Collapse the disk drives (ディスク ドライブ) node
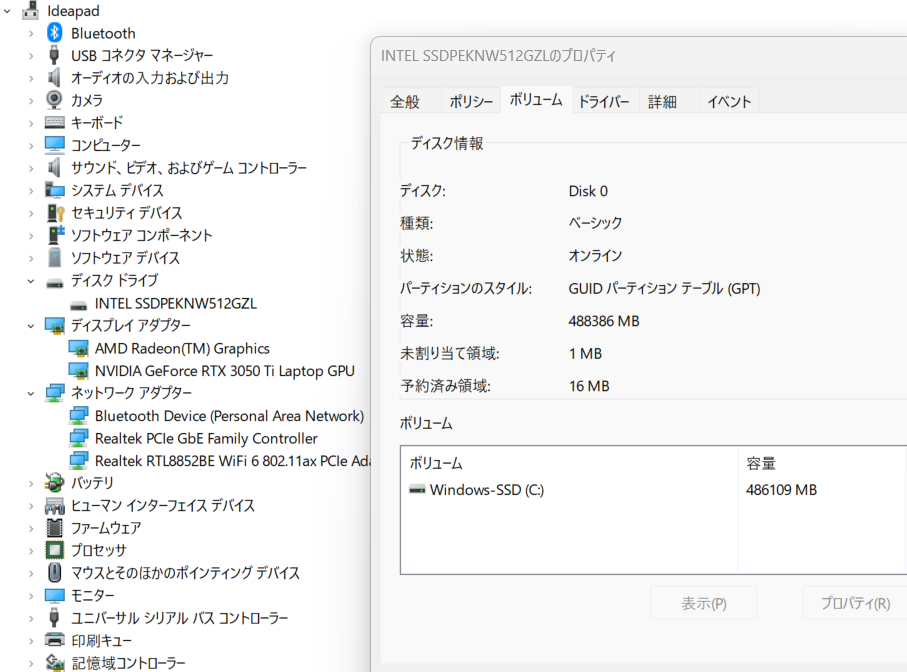 coord(31,281)
